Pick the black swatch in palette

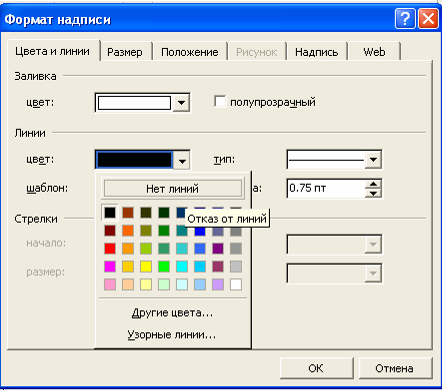[110, 212]
